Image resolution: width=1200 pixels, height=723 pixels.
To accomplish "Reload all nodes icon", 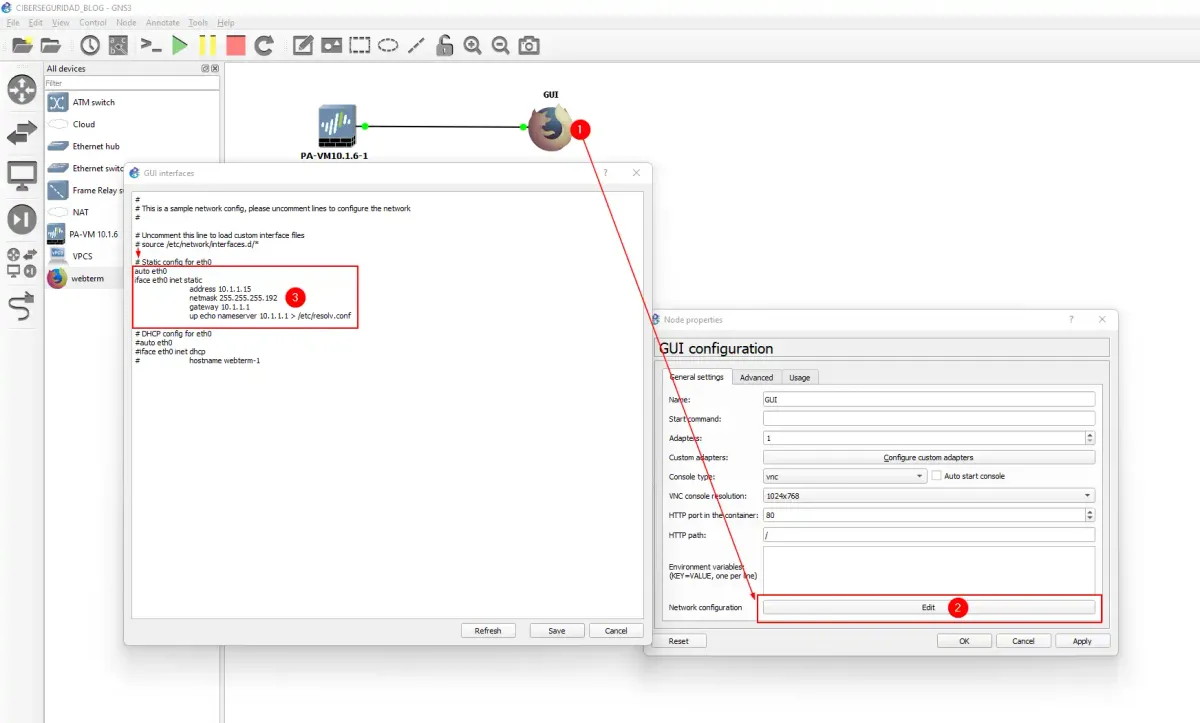I will point(264,45).
